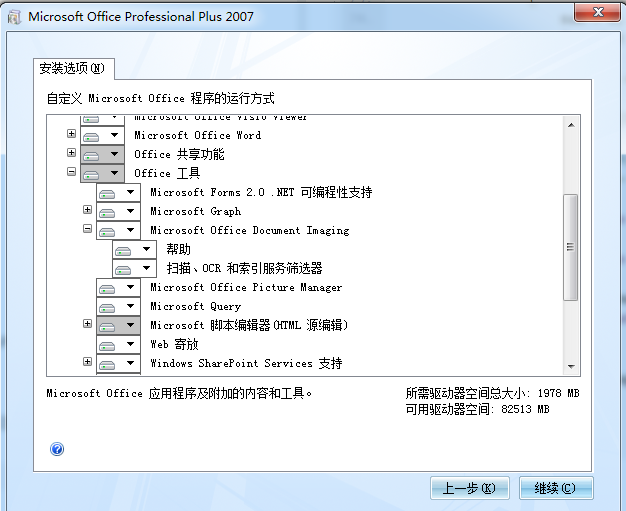Select the Office 工具 row text
This screenshot has height=511, width=626.
click(x=167, y=173)
